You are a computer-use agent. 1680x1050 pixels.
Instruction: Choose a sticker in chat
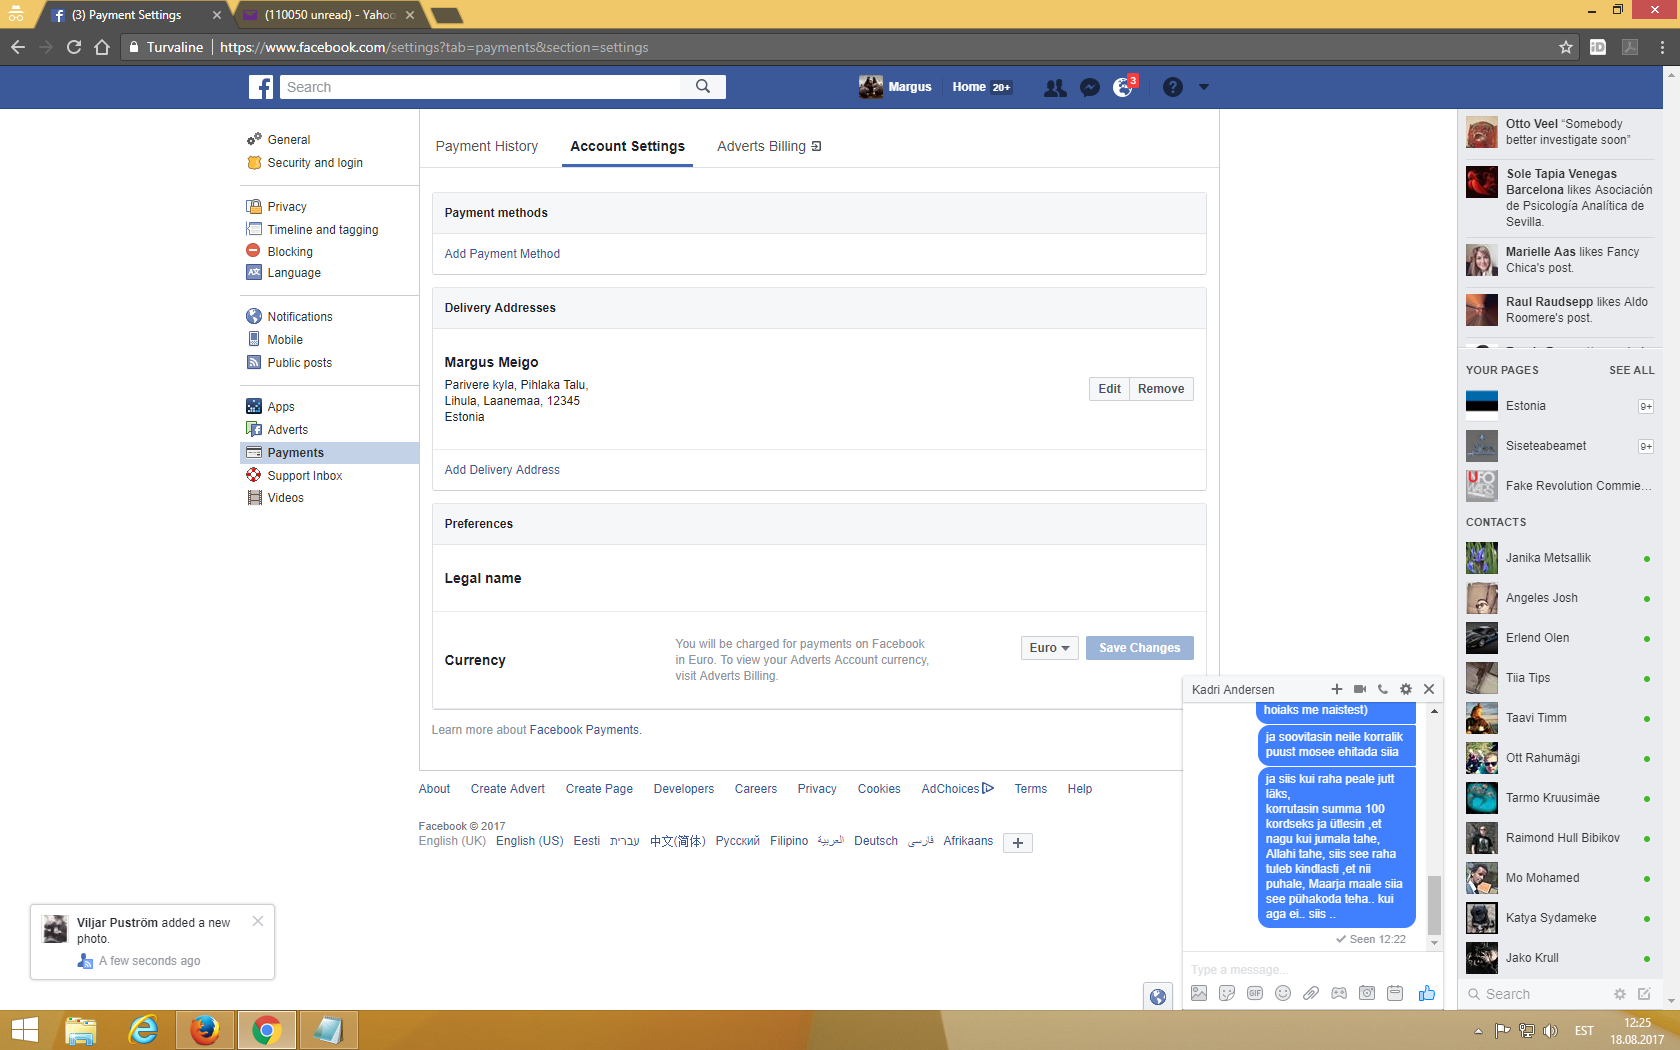pos(1227,993)
